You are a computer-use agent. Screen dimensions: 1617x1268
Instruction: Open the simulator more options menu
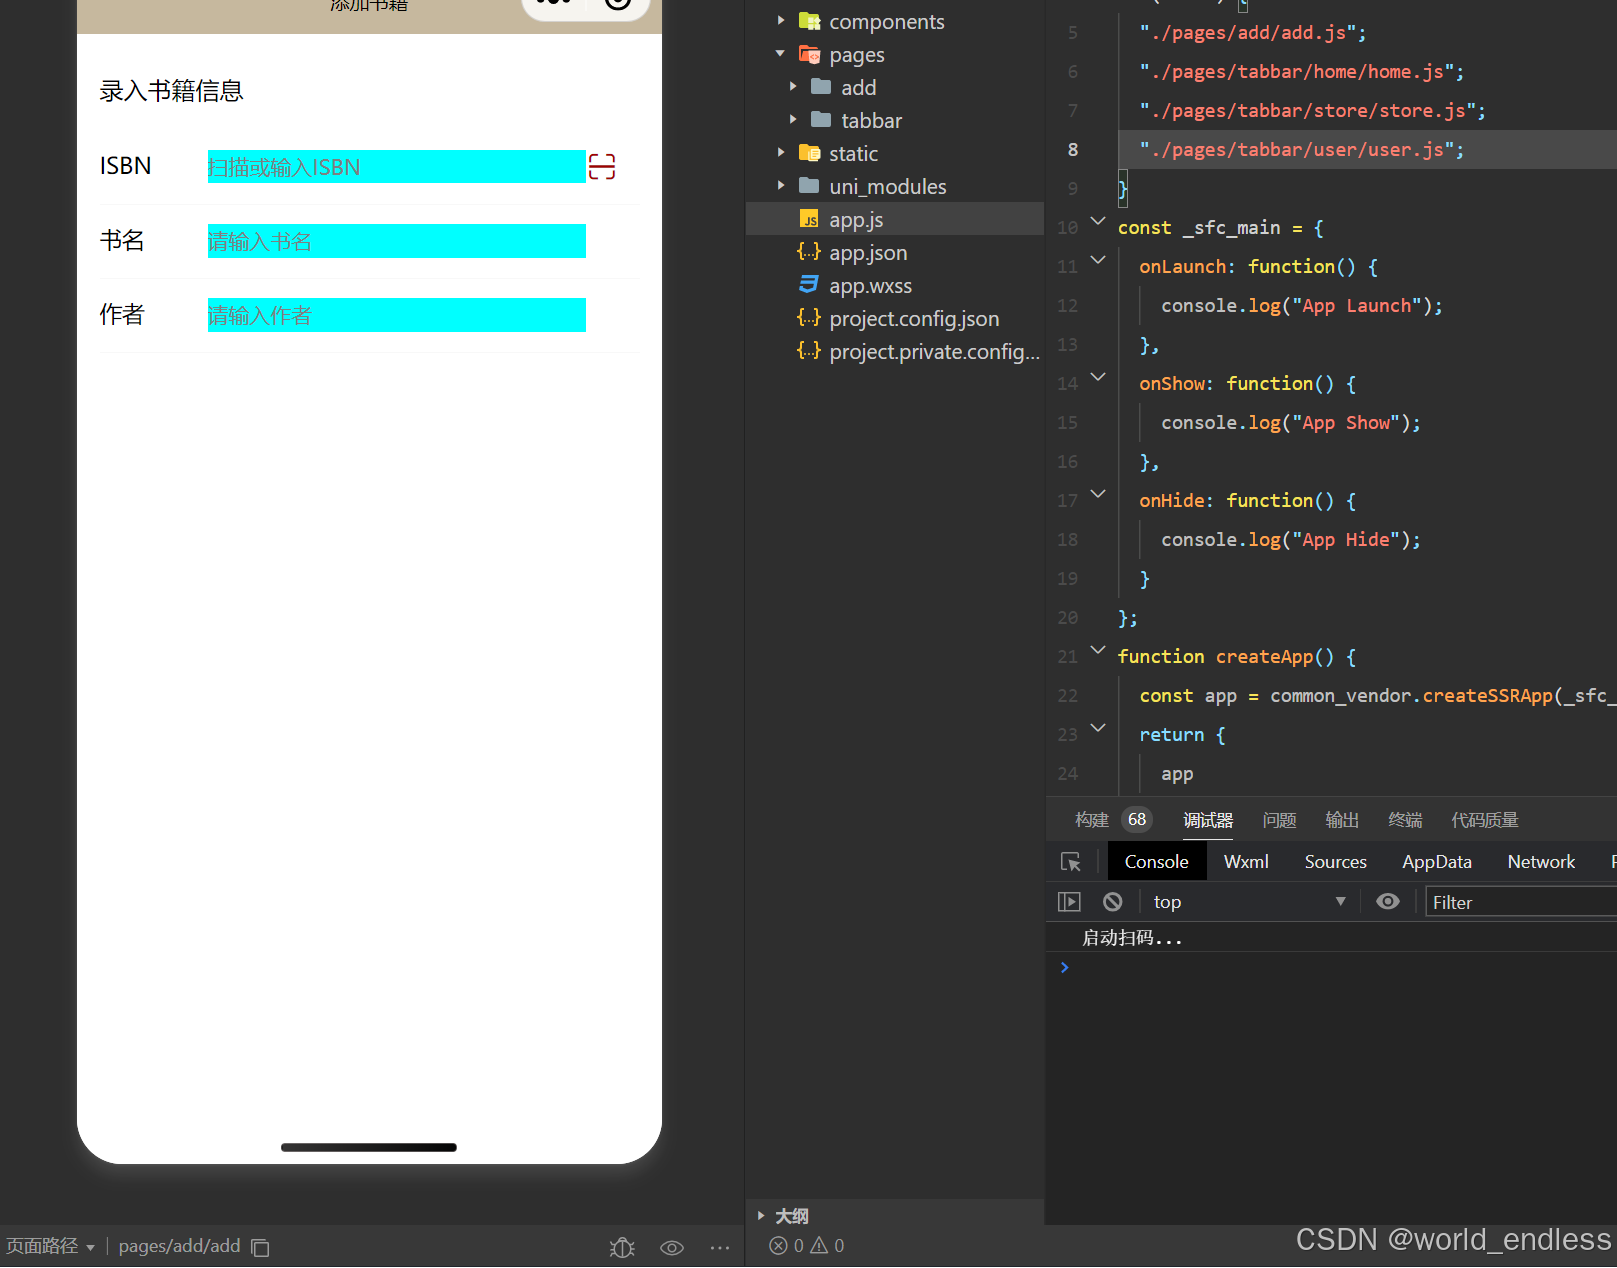(720, 1247)
